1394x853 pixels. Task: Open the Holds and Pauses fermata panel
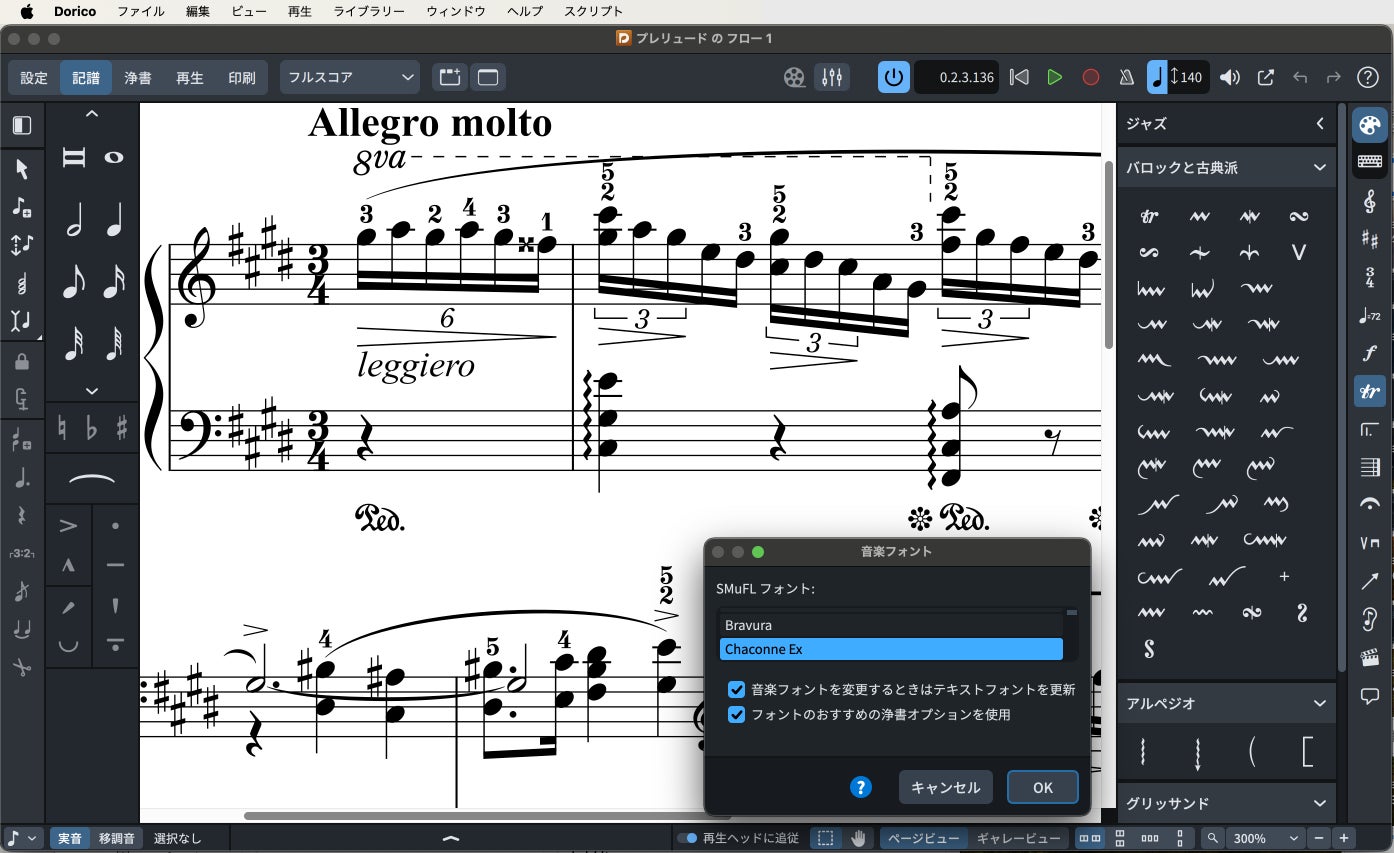(1369, 505)
